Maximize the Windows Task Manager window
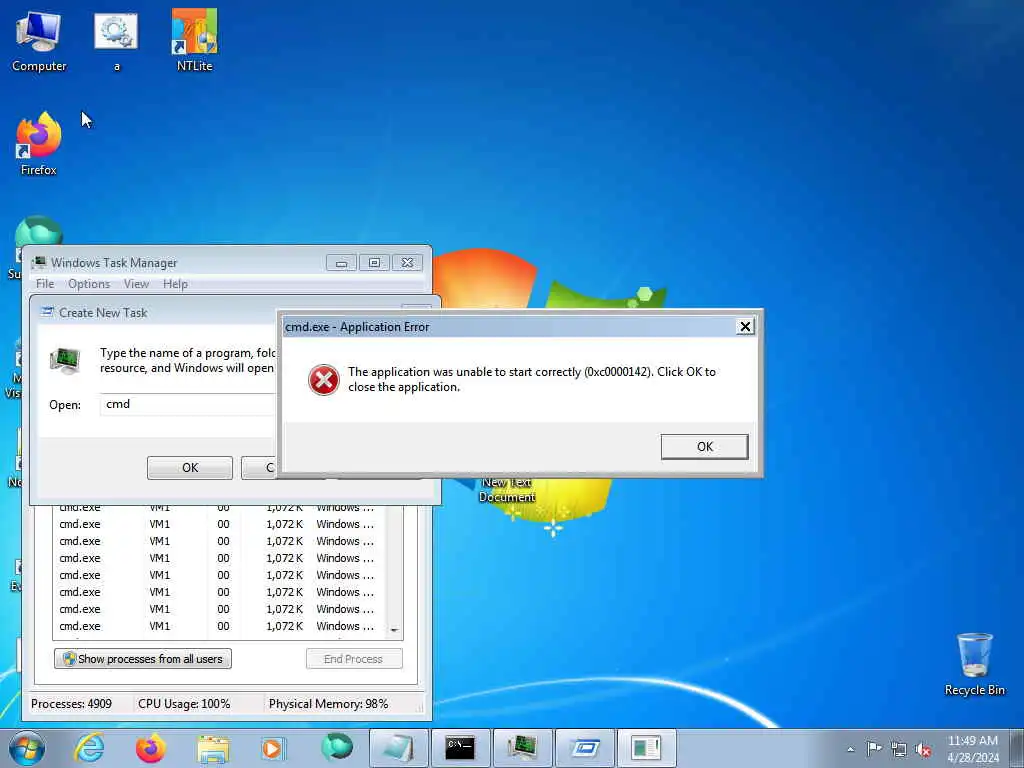The height and width of the screenshot is (768, 1024). pyautogui.click(x=374, y=263)
